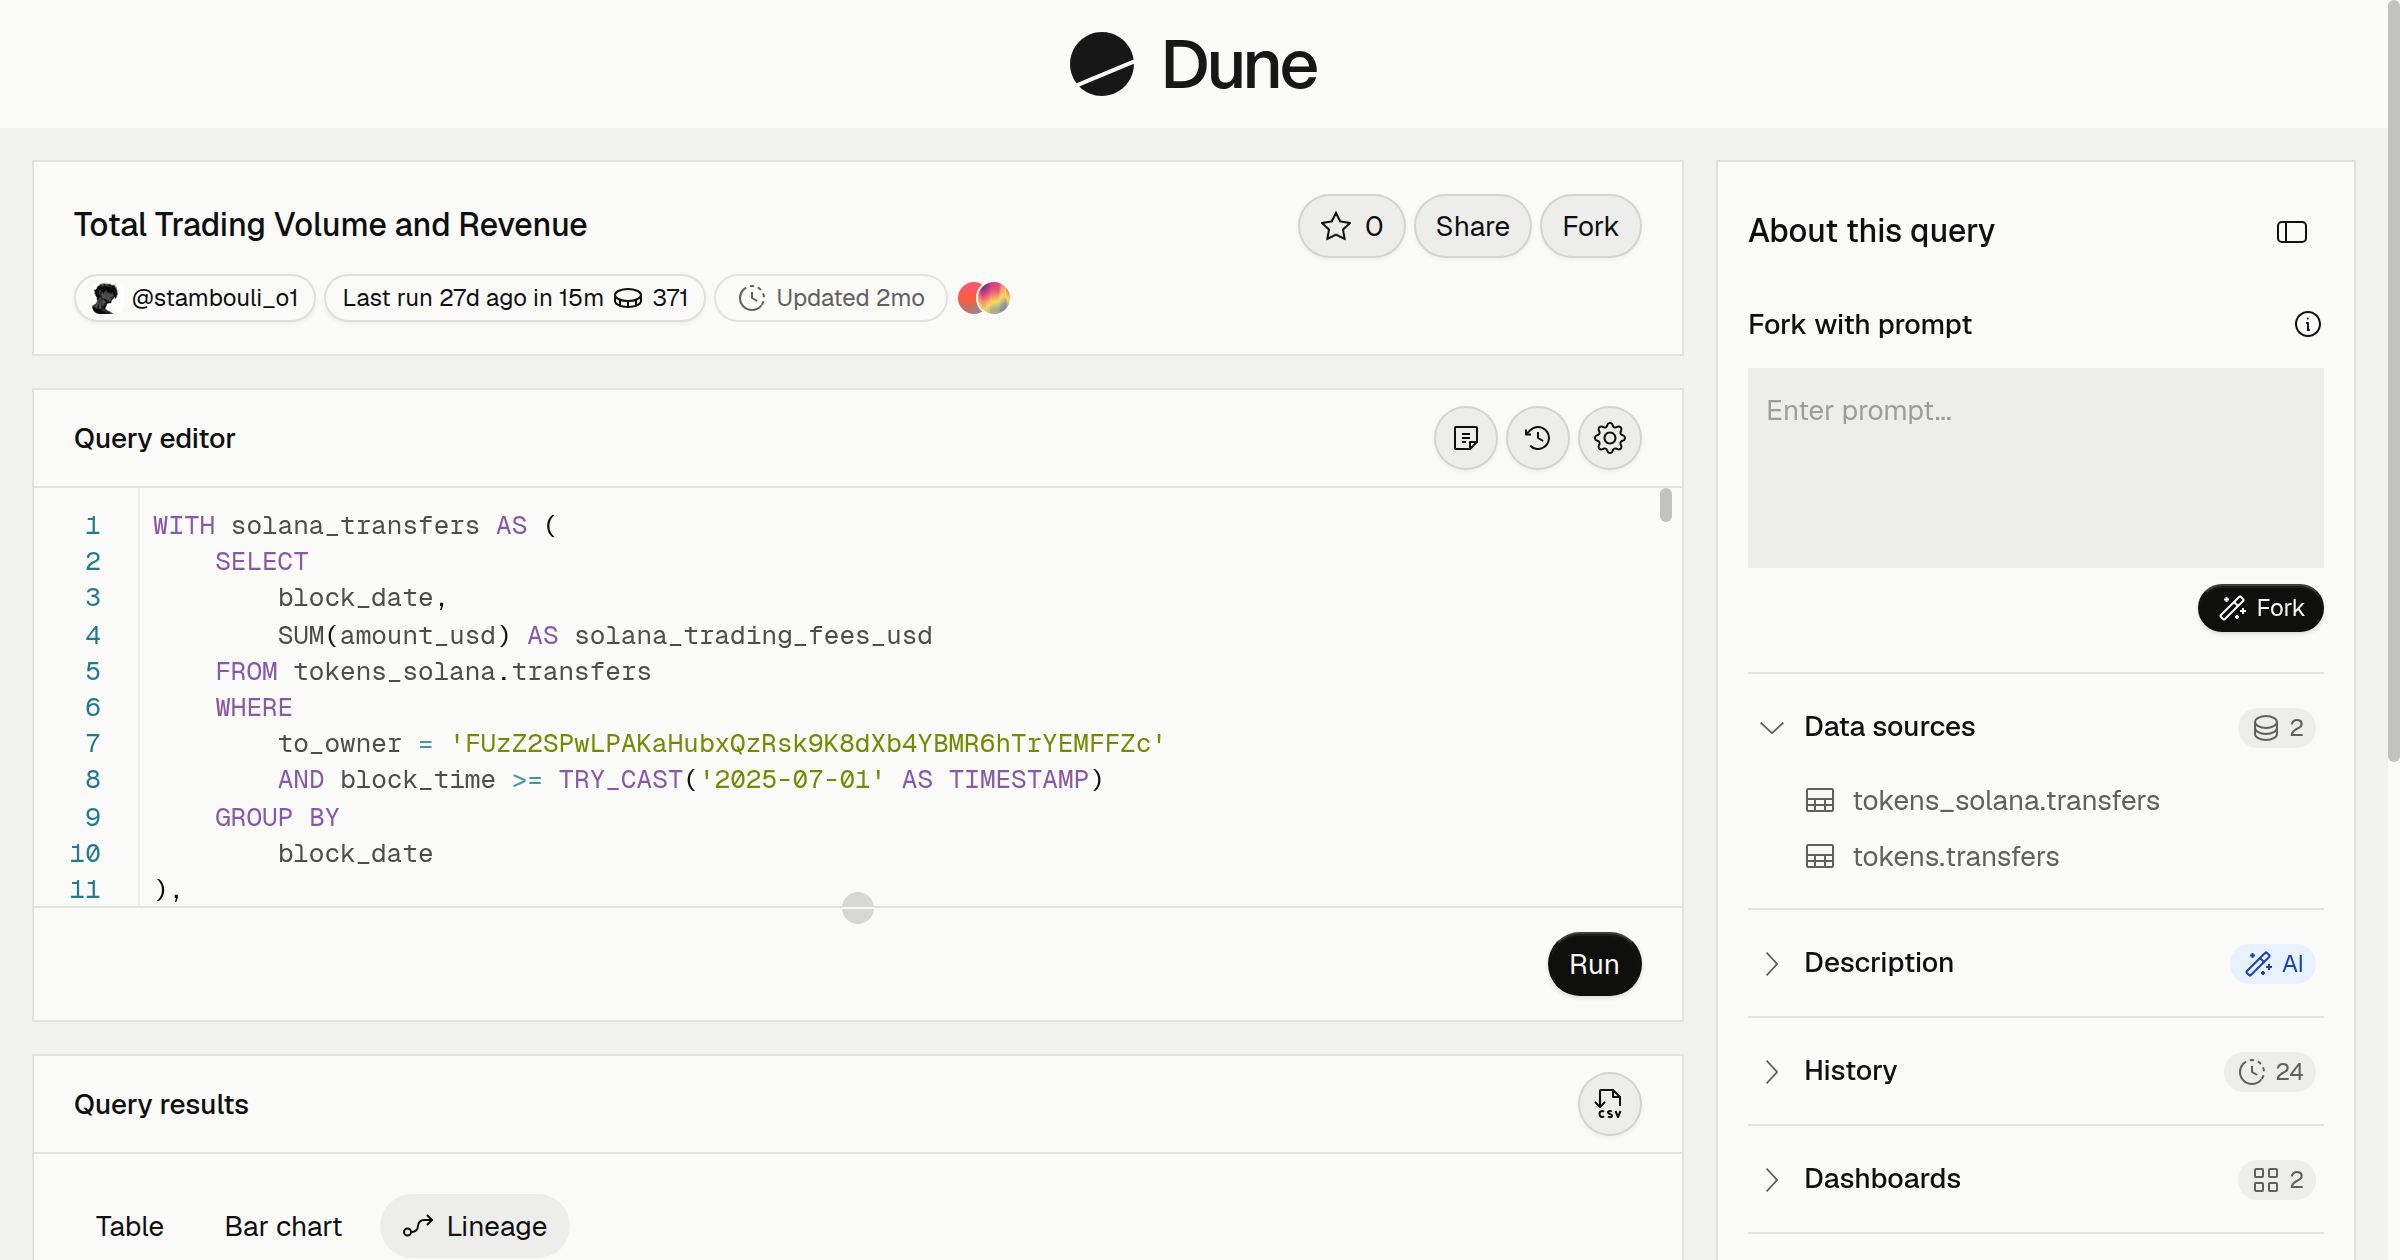Switch to the Bar chart tab

coord(283,1226)
